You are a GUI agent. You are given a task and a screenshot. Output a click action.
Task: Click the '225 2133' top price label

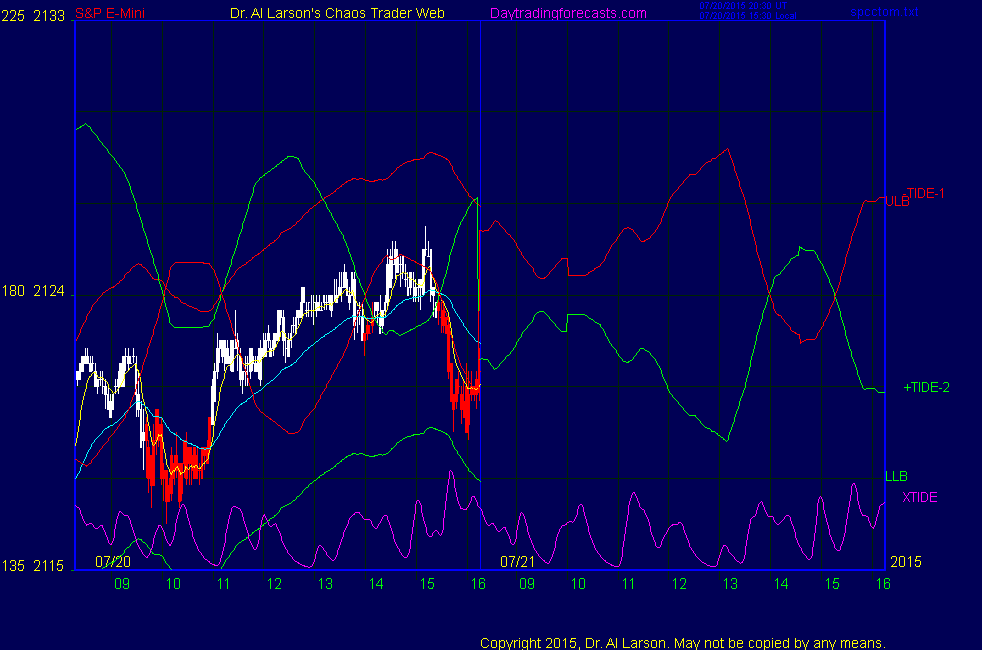[x=33, y=16]
